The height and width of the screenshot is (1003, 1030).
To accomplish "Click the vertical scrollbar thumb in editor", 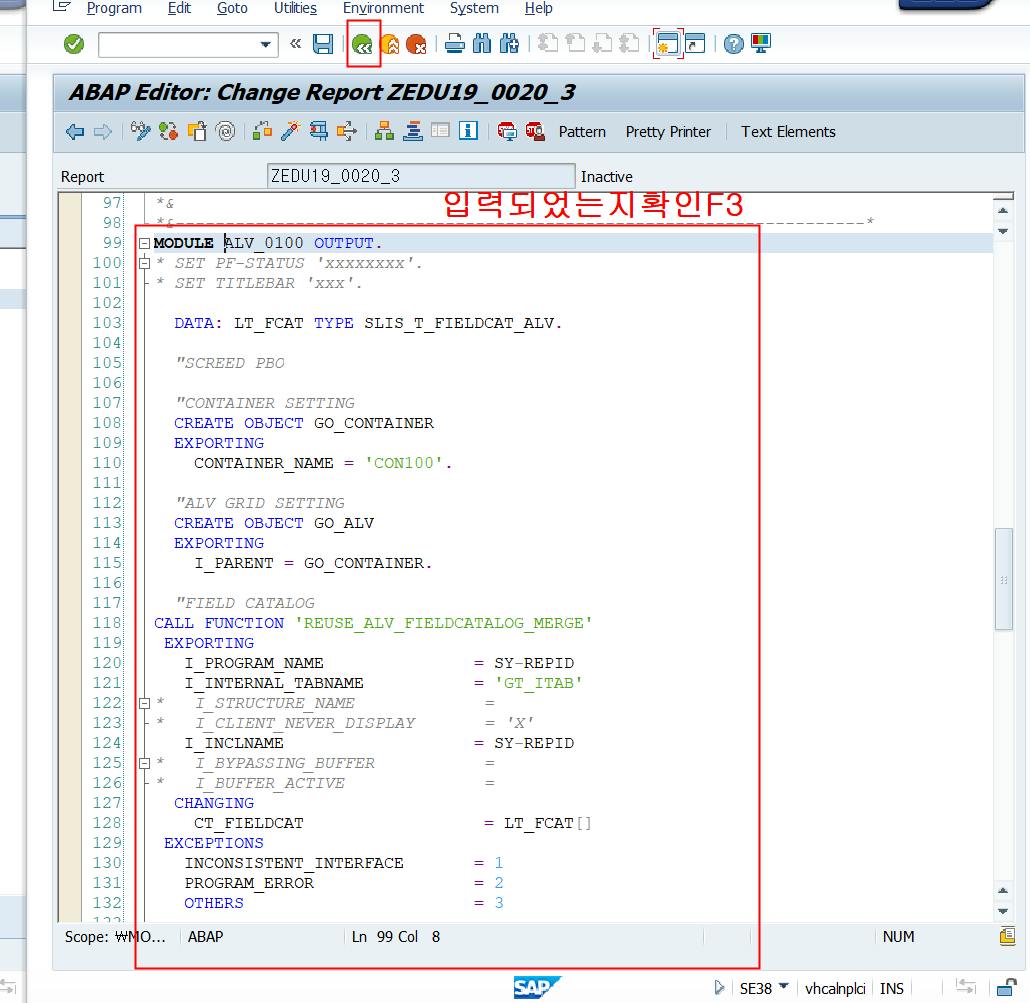I will click(1003, 579).
